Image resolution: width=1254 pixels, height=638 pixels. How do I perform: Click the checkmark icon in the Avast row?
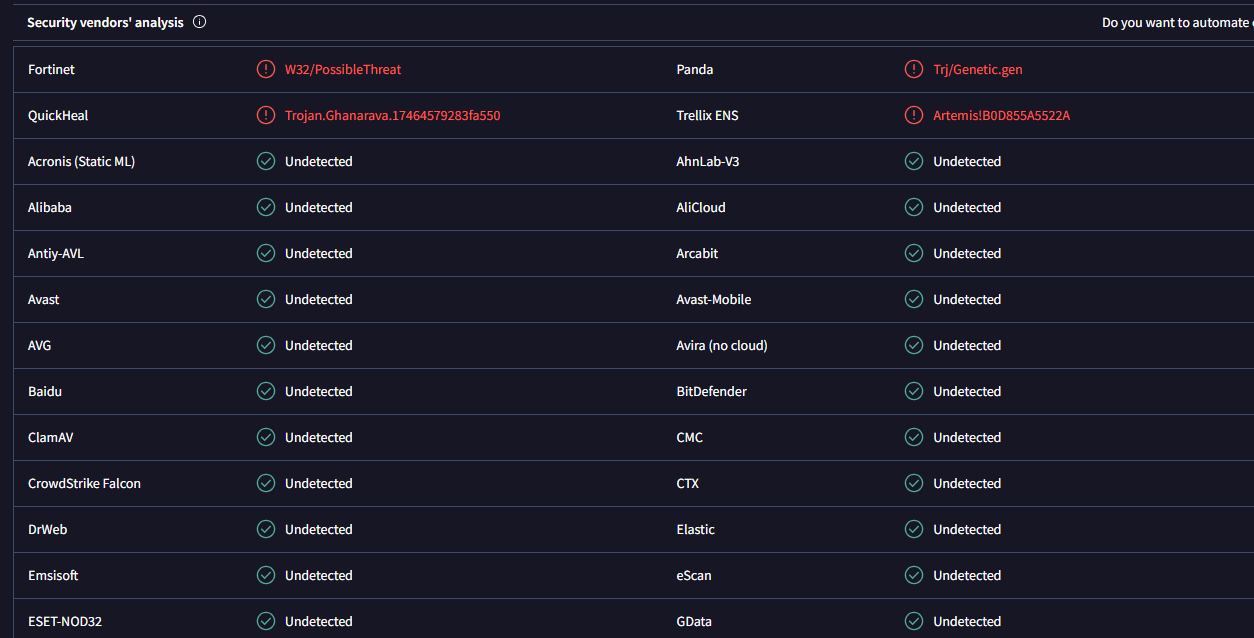point(266,299)
